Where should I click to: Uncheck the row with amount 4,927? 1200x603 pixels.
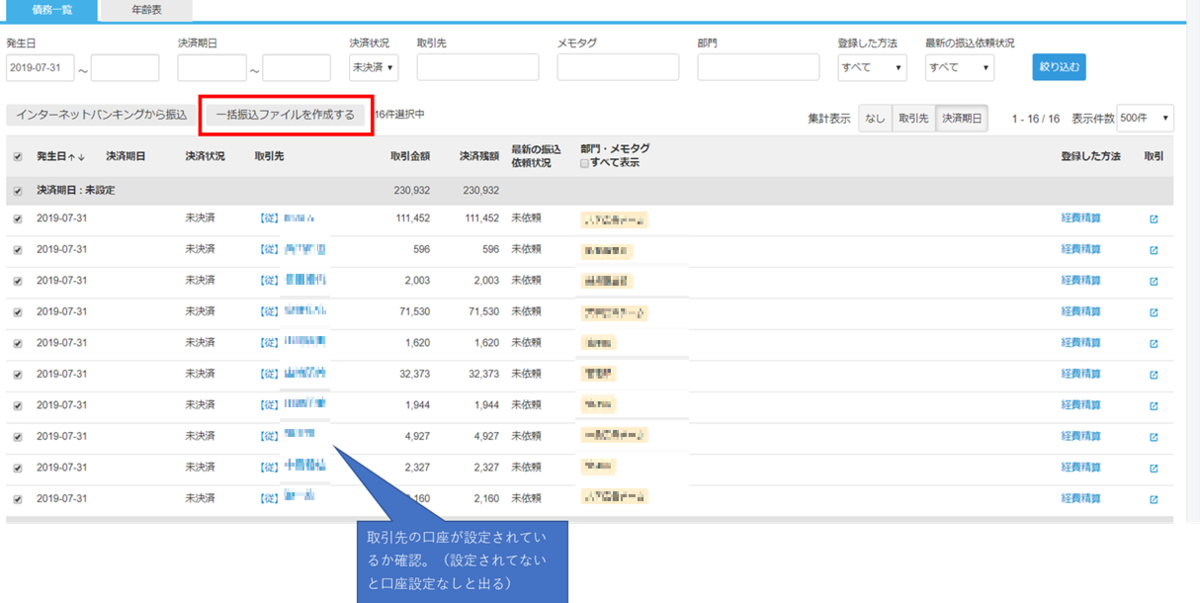(17, 436)
